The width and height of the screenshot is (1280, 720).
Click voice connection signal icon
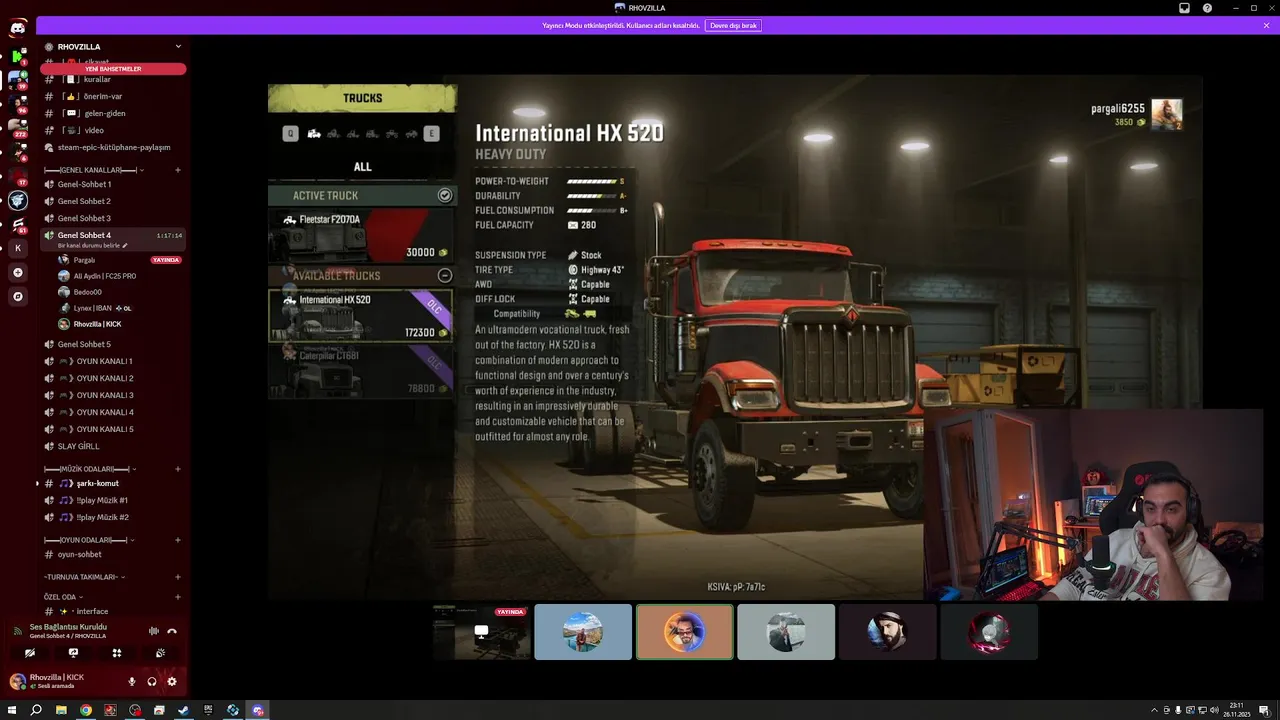pos(17,631)
